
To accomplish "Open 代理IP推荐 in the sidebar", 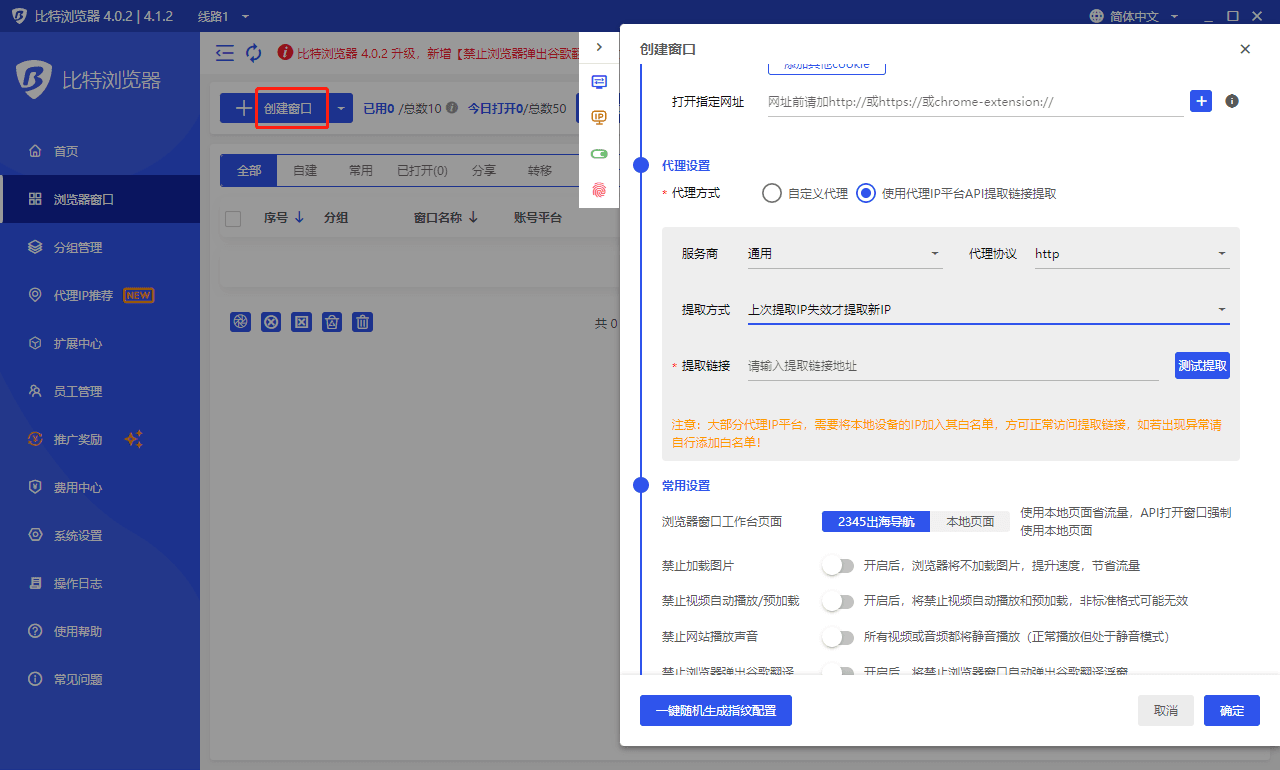I will (100, 295).
